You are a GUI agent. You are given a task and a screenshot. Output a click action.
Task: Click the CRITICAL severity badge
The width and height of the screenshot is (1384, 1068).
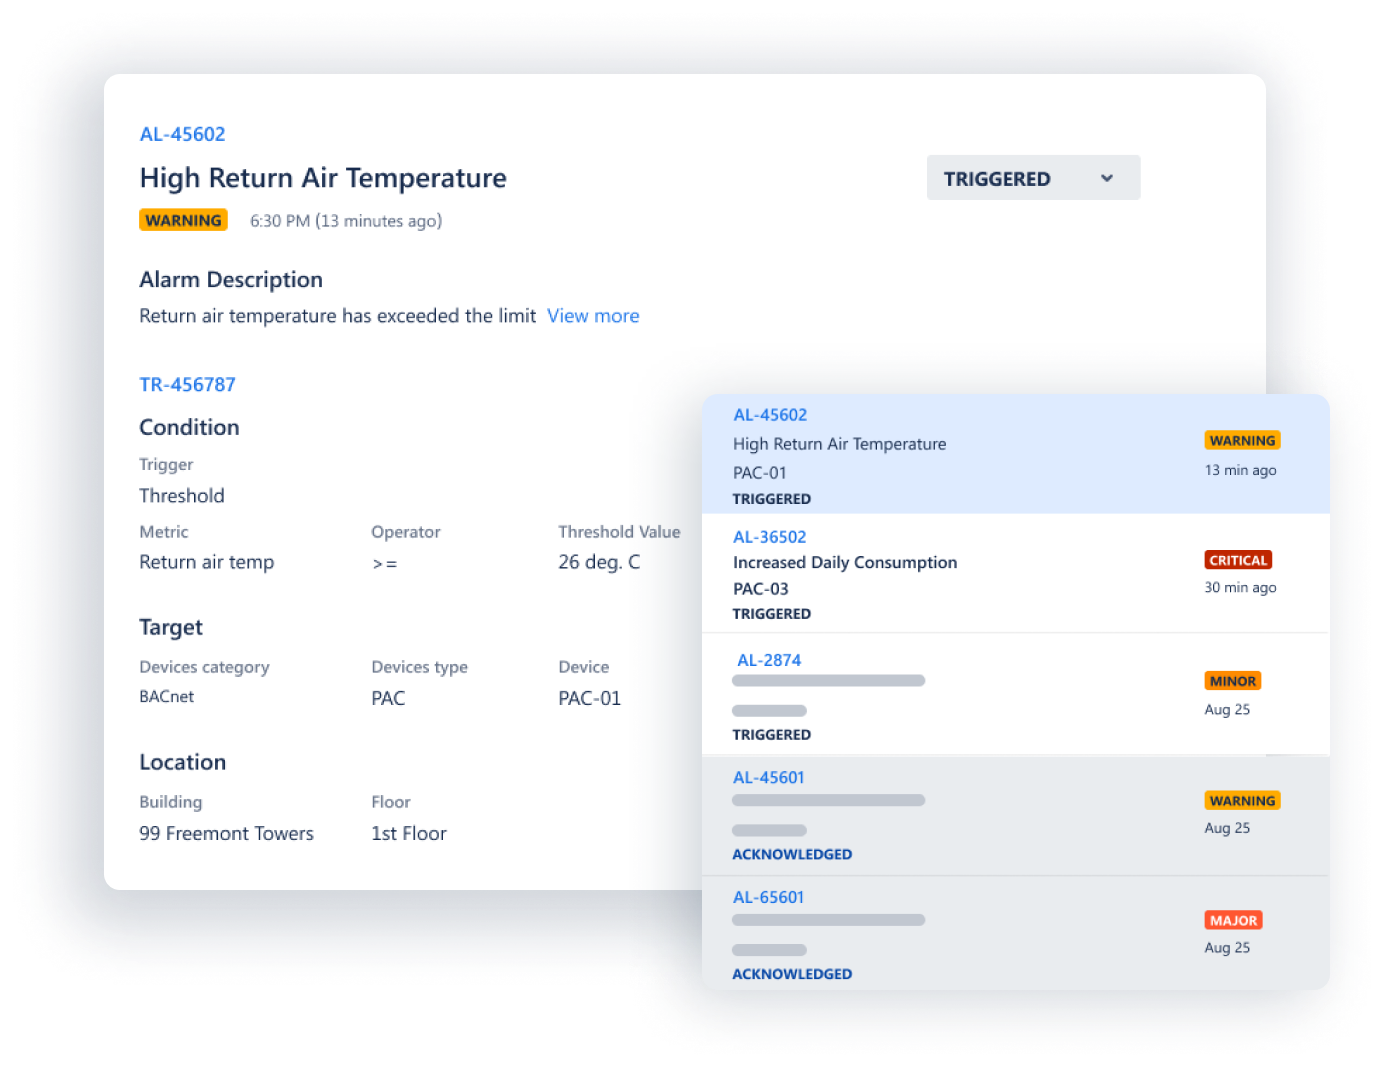pyautogui.click(x=1238, y=560)
